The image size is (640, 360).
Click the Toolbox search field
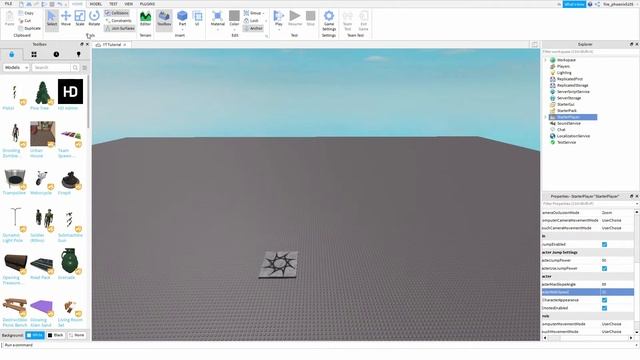(51, 67)
